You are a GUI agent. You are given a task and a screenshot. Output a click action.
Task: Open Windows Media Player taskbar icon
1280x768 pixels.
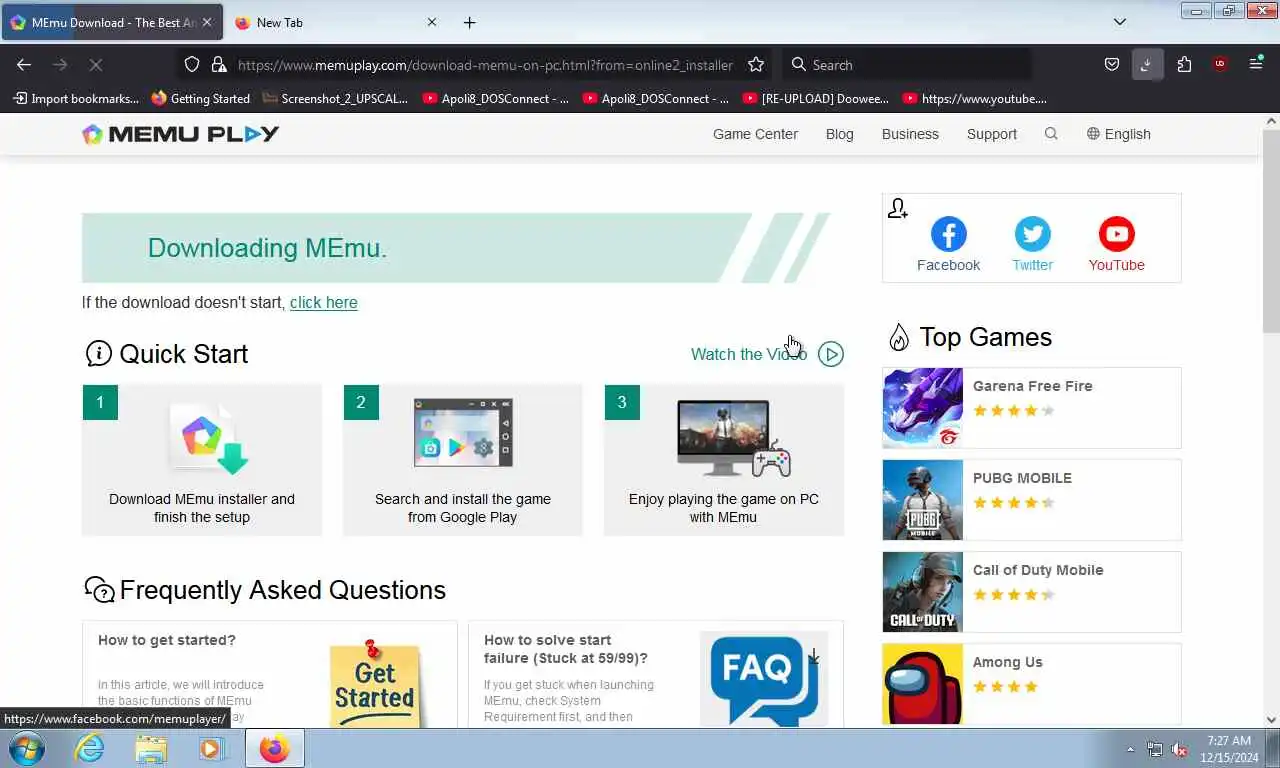(211, 748)
